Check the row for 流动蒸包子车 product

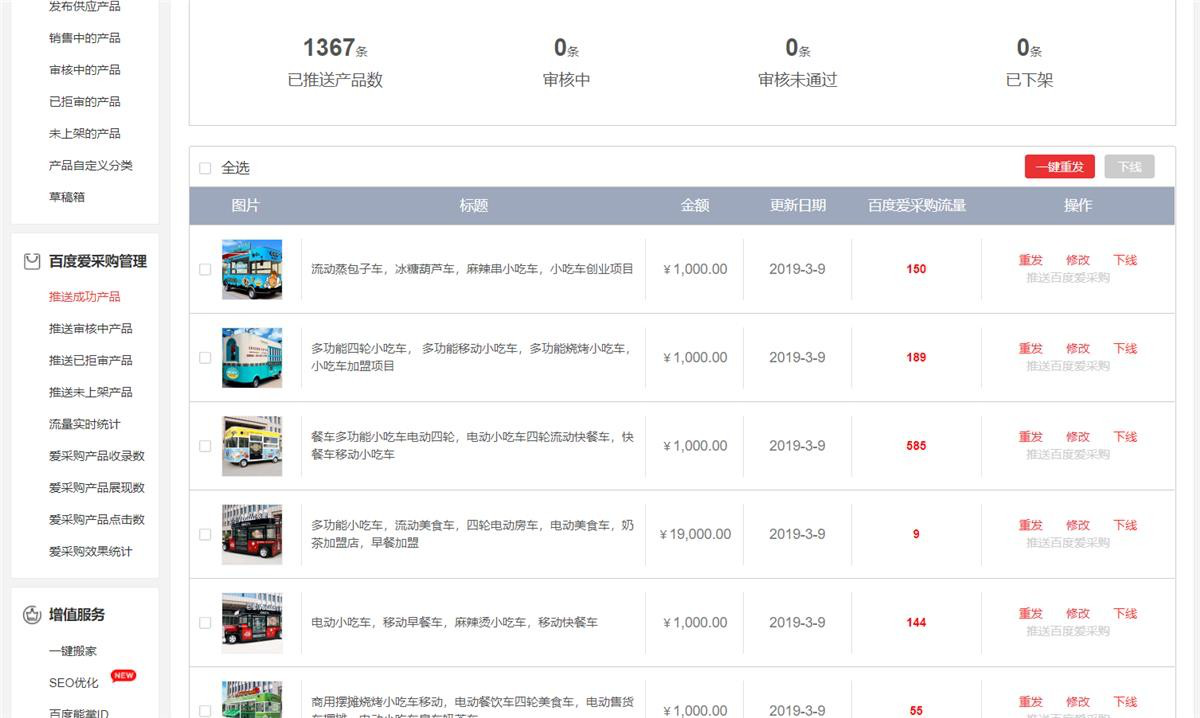(x=205, y=269)
